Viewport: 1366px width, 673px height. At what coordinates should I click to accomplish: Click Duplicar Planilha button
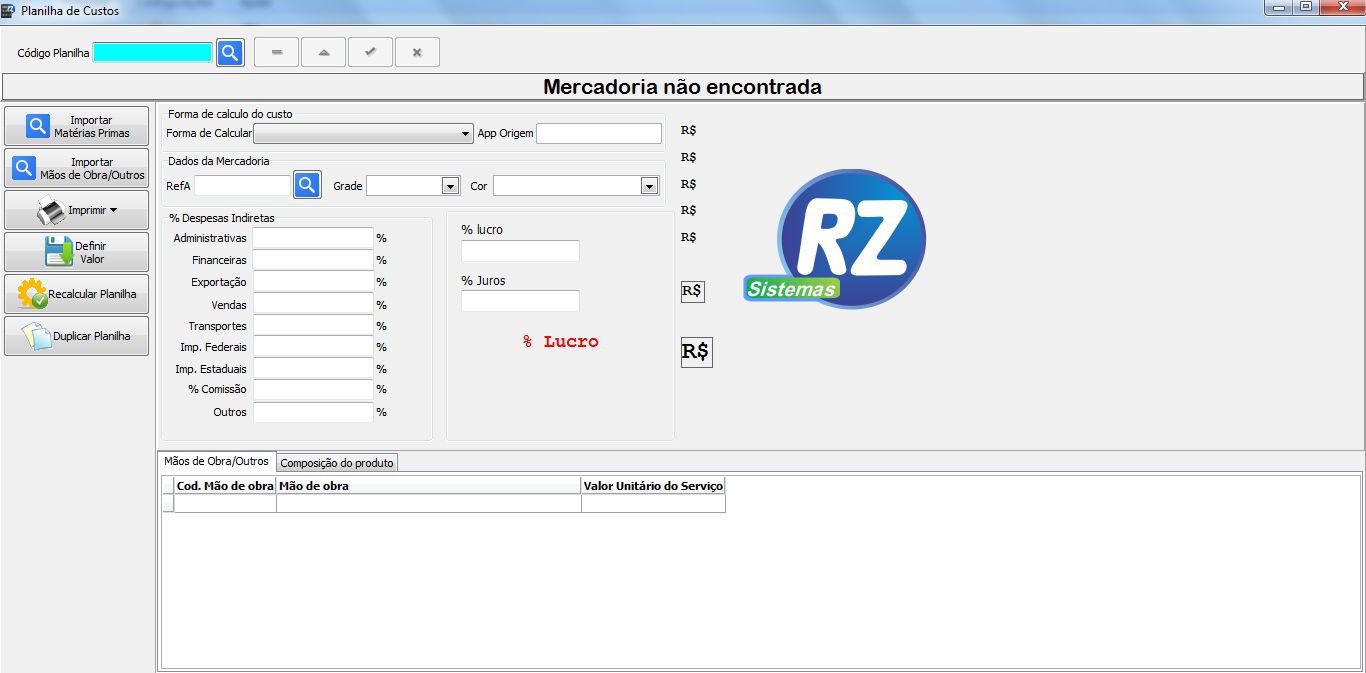[77, 336]
